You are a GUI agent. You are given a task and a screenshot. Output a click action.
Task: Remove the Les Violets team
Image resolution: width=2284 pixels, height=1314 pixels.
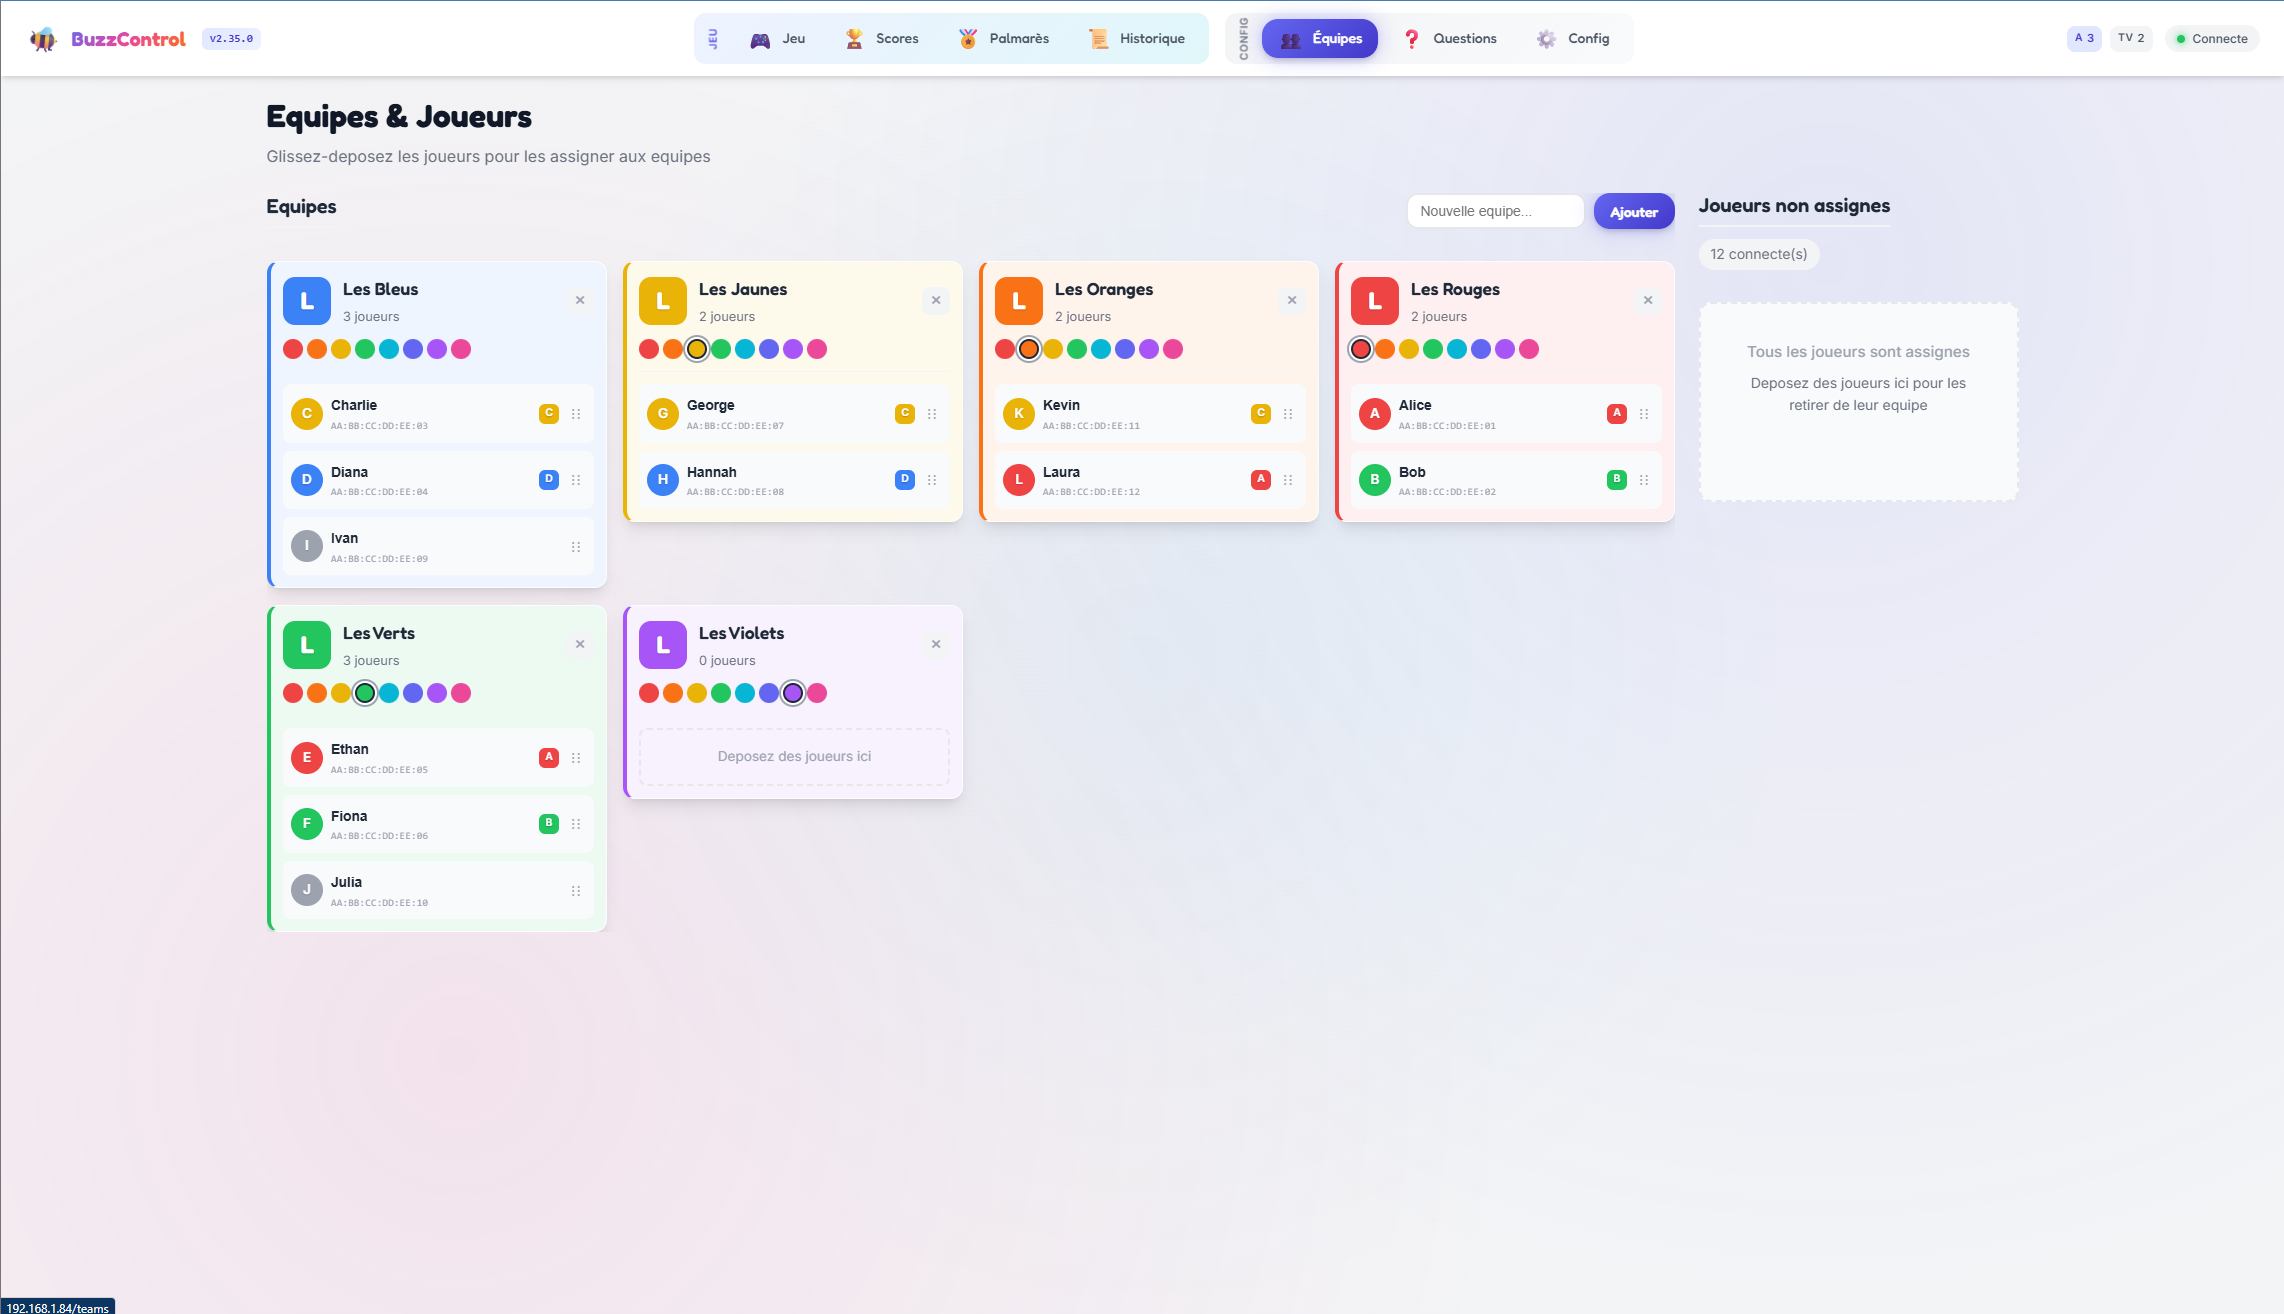pyautogui.click(x=936, y=644)
